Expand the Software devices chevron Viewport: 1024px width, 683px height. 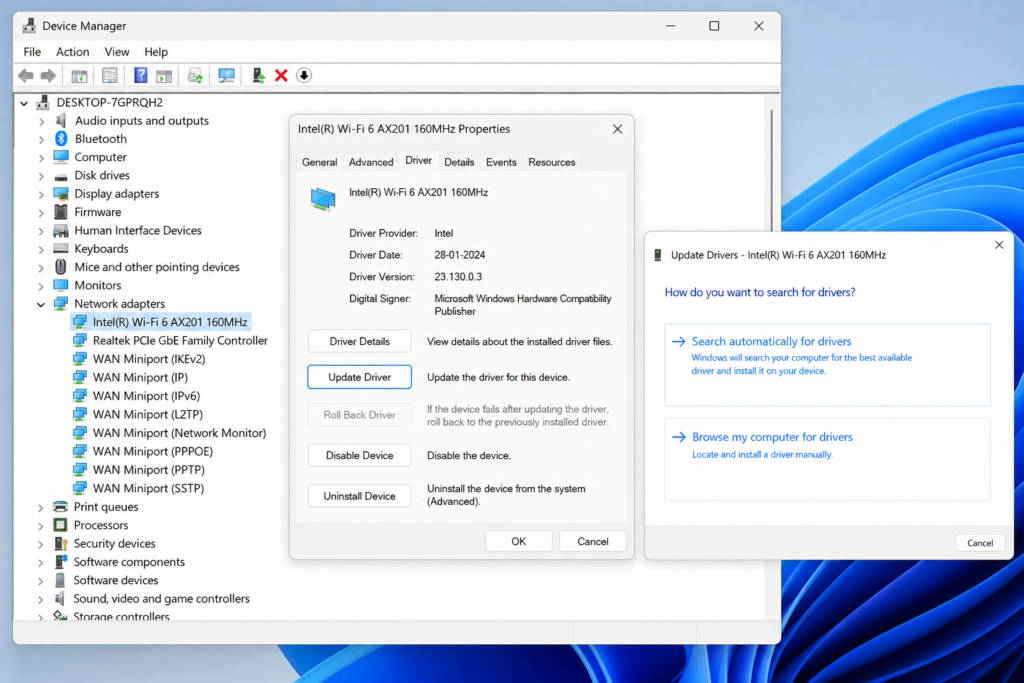(x=41, y=580)
